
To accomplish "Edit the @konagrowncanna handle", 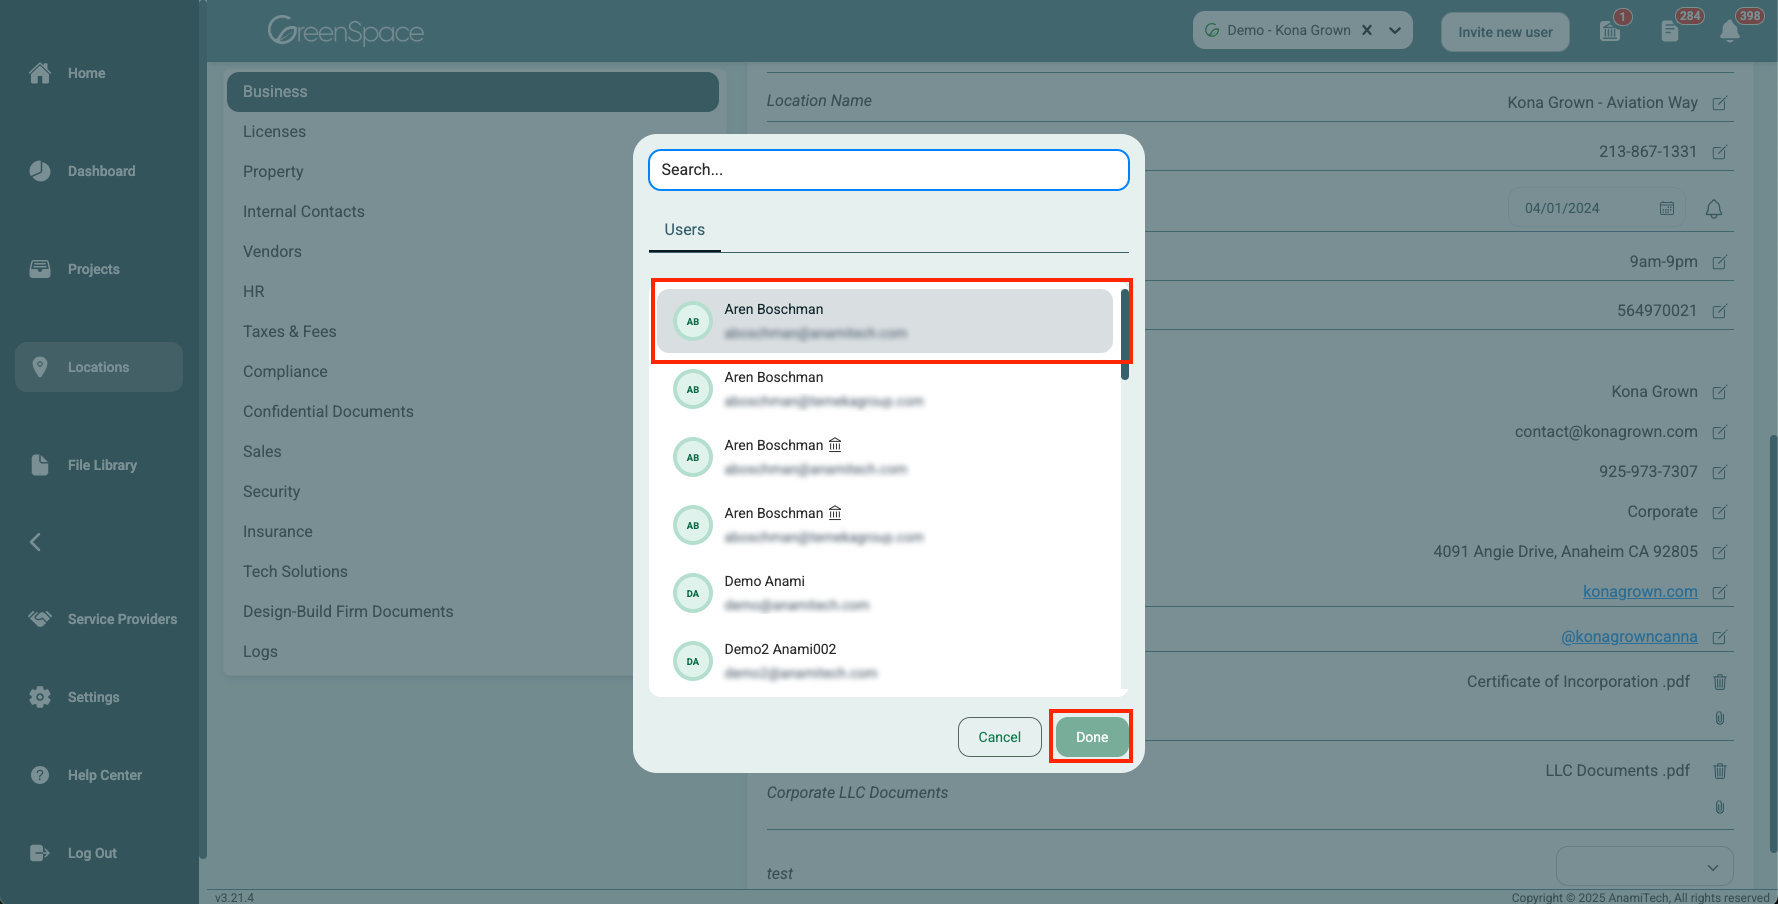I will click(x=1720, y=637).
